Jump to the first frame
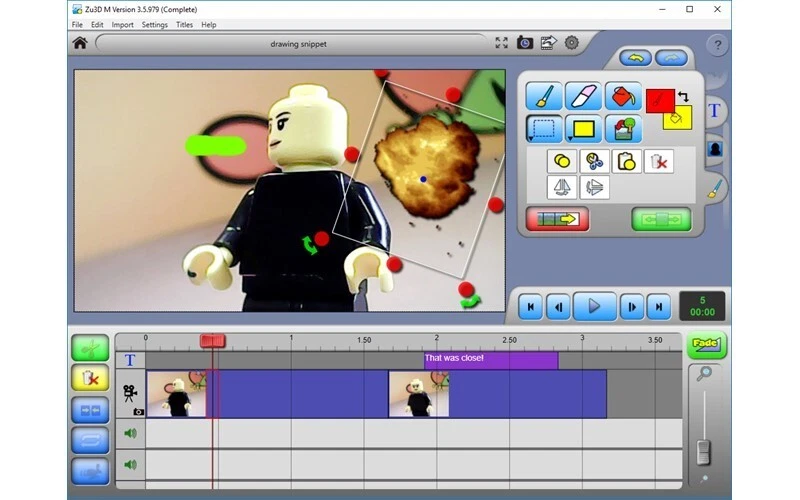 pyautogui.click(x=531, y=307)
